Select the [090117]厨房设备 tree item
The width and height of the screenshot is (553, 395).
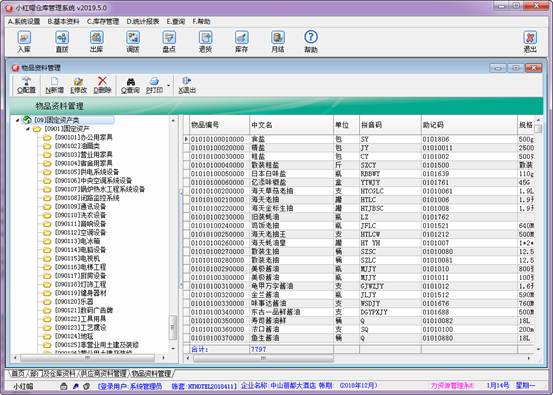pos(80,276)
